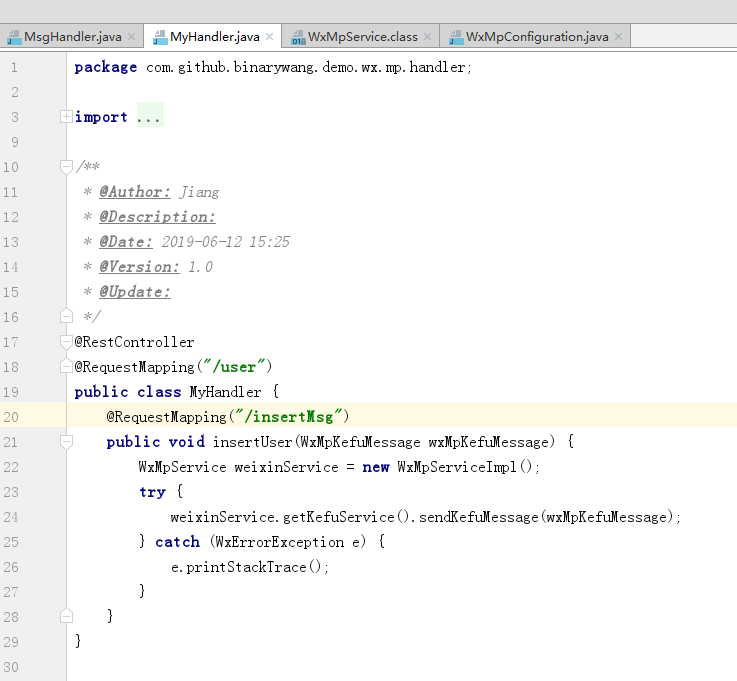Viewport: 737px width, 681px height.
Task: Click the insertUser method name
Action: pyautogui.click(x=253, y=442)
